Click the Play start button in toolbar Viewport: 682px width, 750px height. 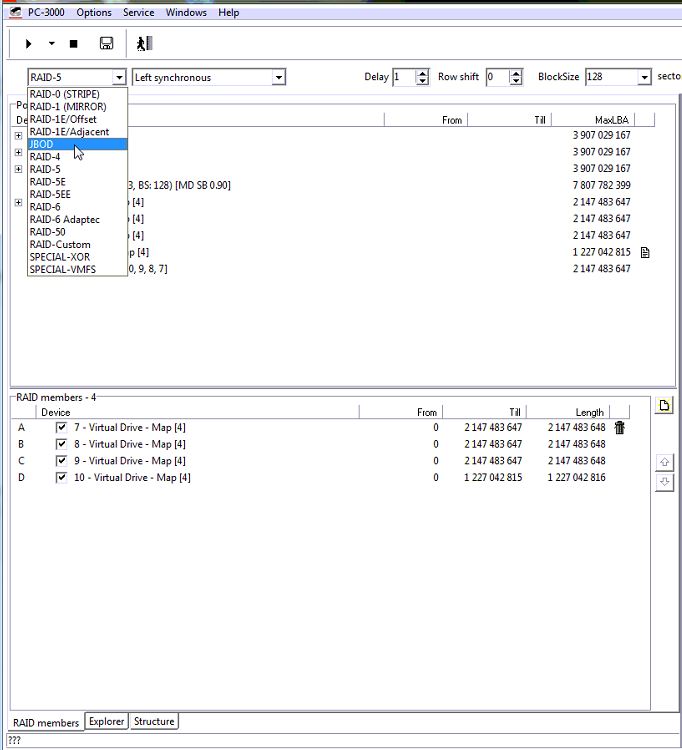tap(28, 44)
